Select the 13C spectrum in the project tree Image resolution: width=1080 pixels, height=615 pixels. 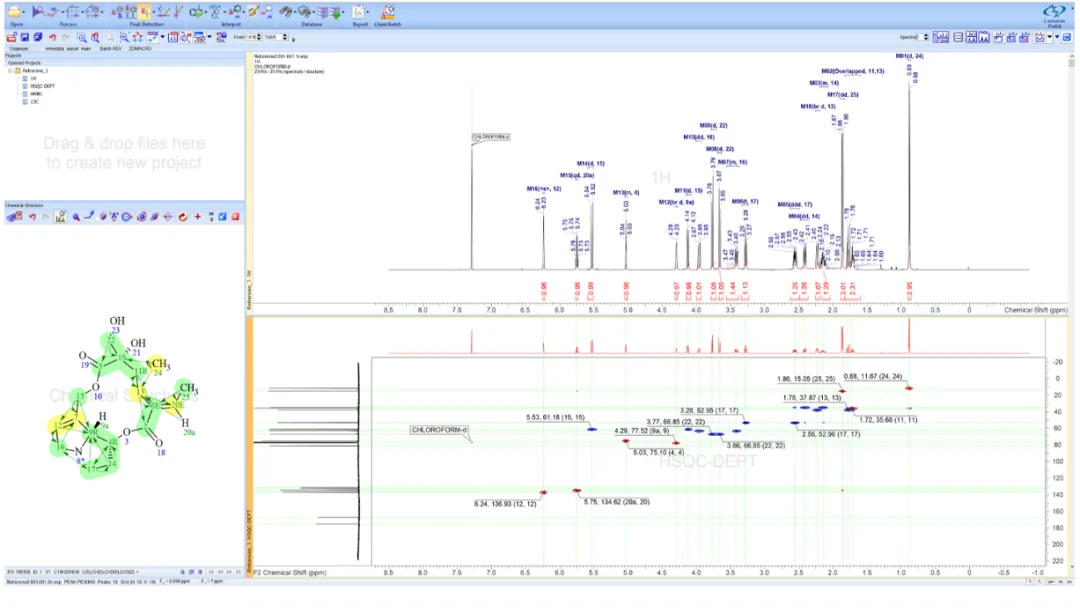coord(34,102)
